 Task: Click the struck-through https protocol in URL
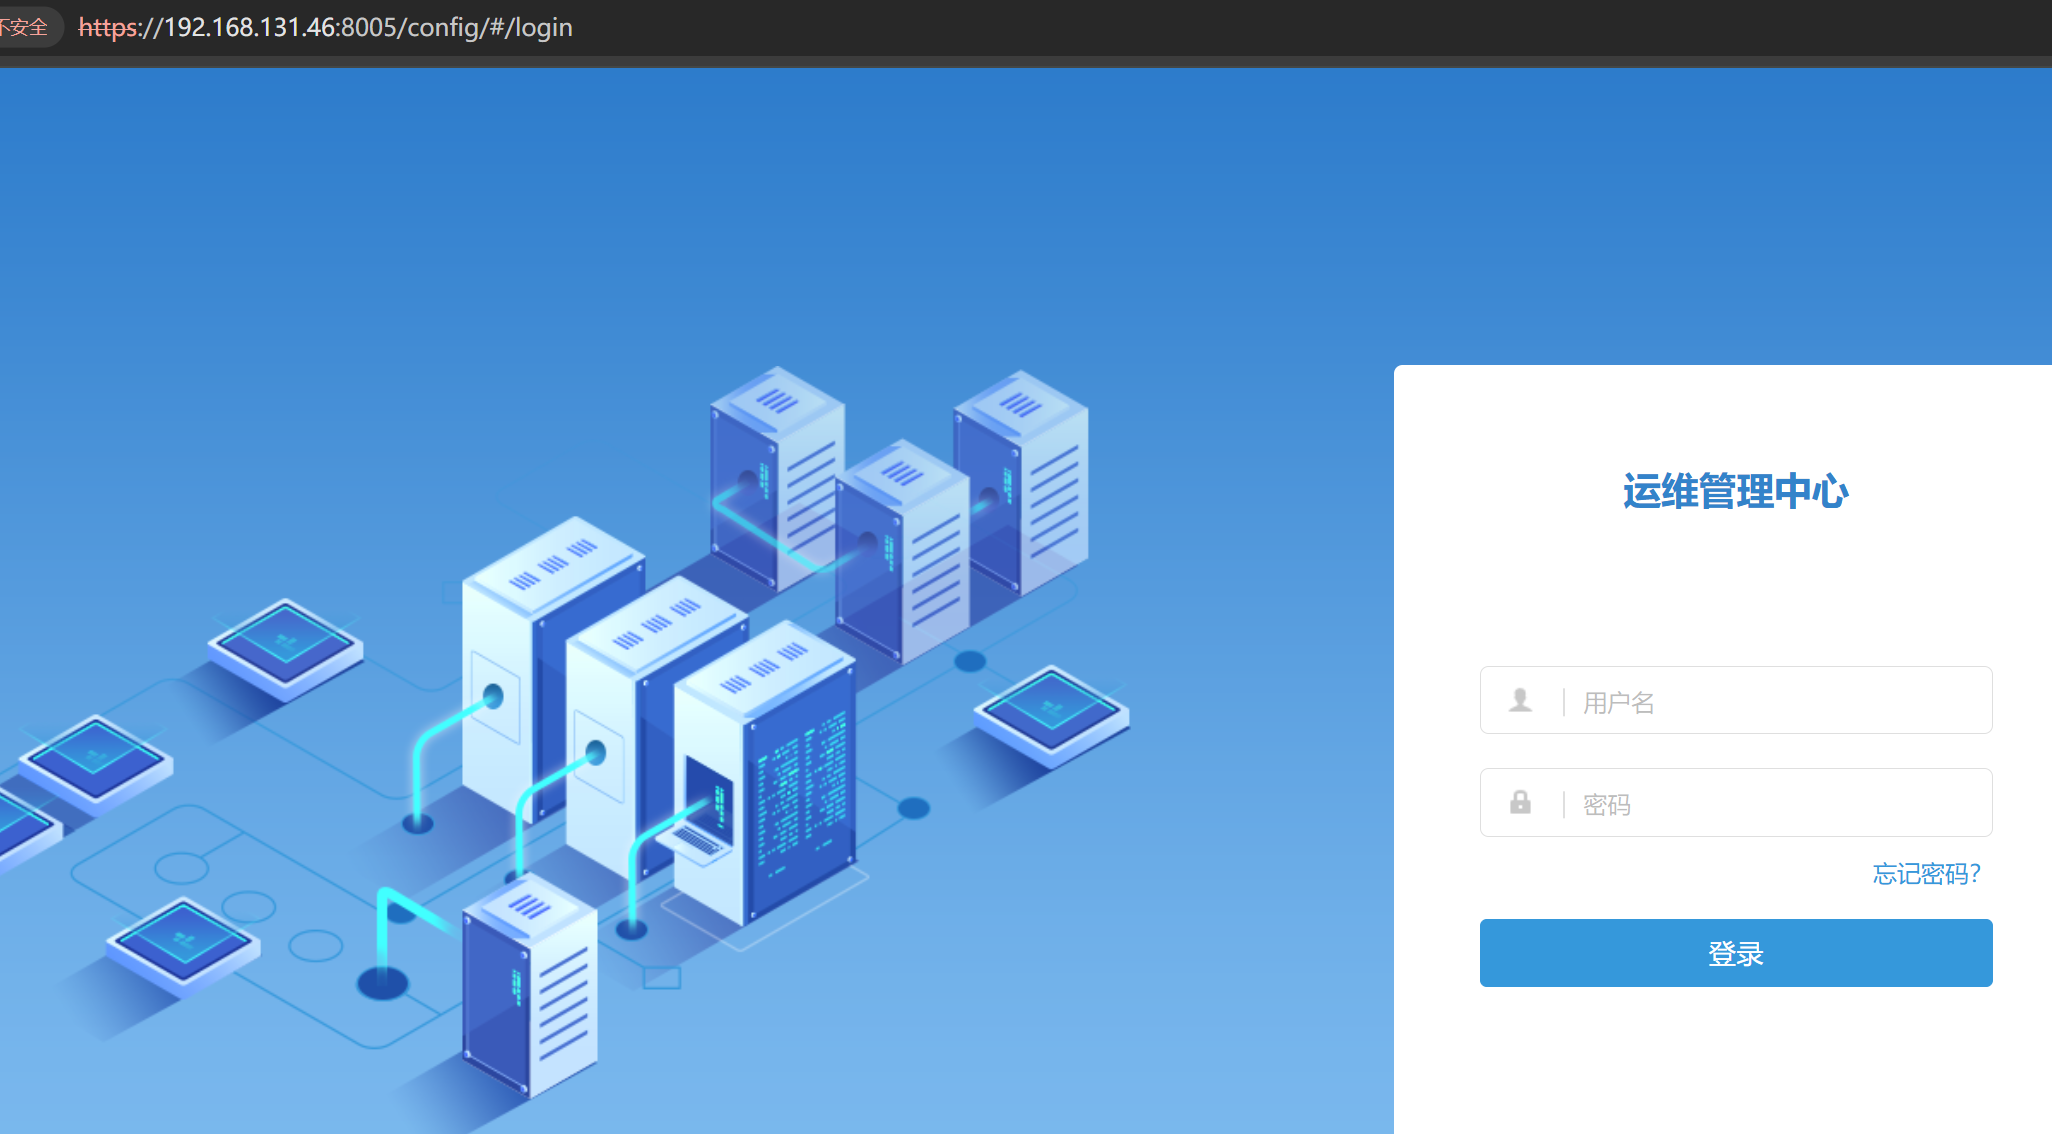pos(108,27)
